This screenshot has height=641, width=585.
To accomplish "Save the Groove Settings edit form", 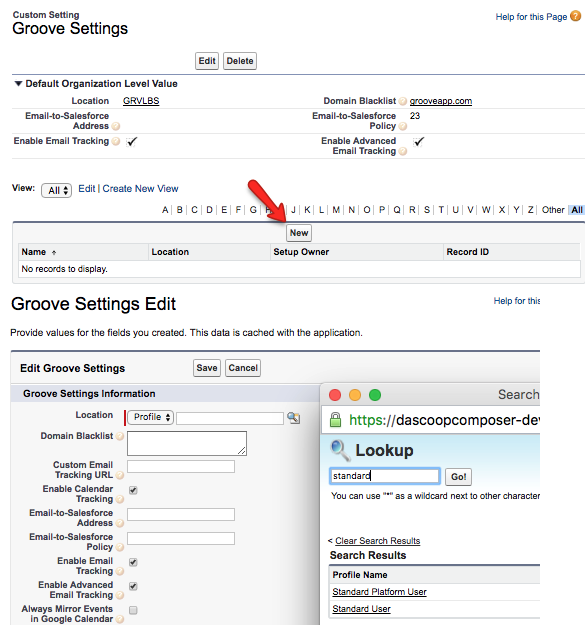I will tap(207, 368).
